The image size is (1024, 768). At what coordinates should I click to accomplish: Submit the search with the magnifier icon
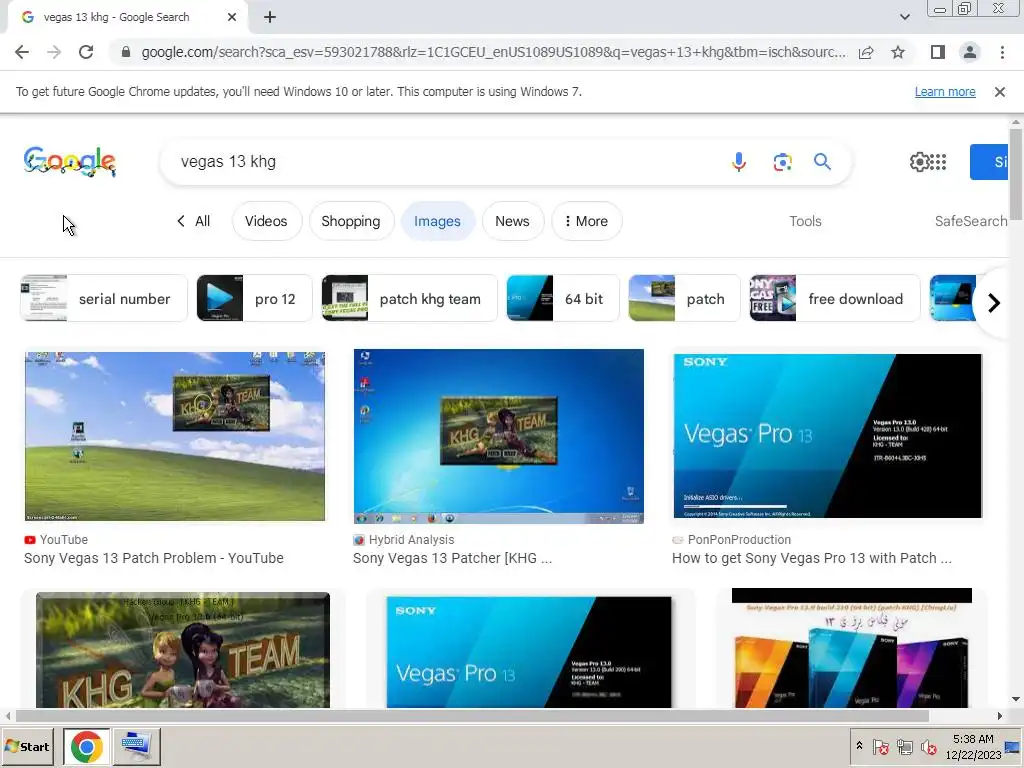point(822,161)
